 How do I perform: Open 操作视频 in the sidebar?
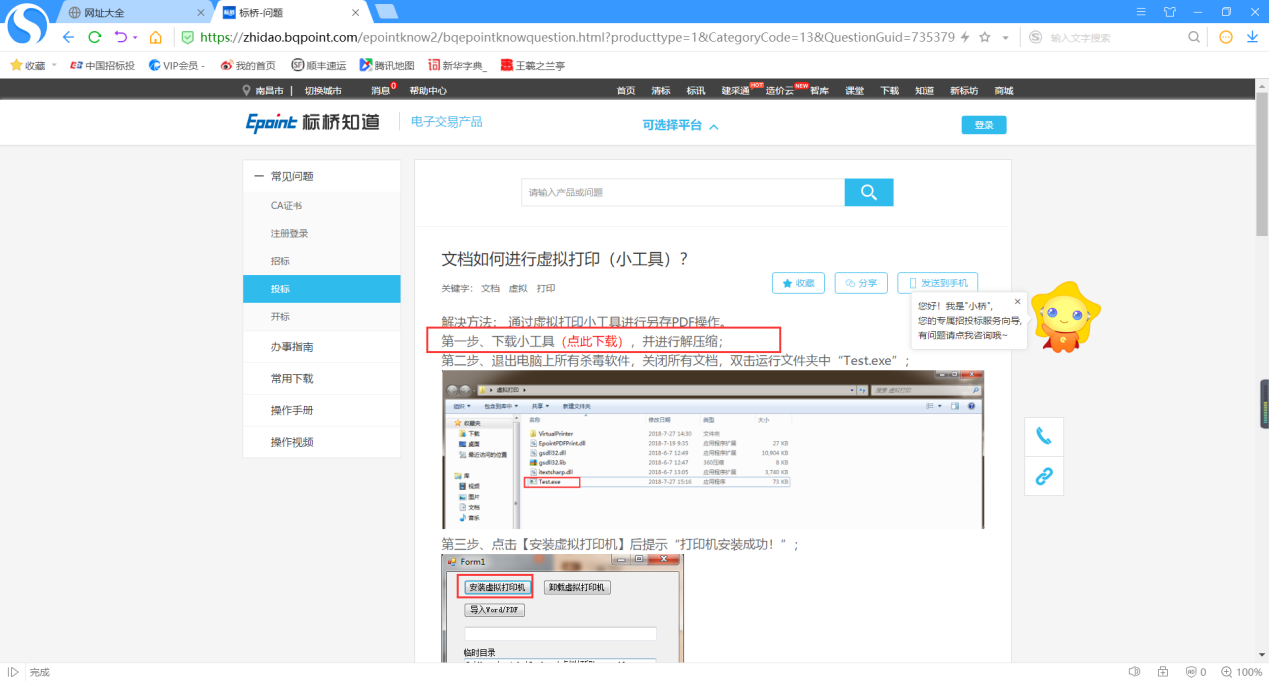click(292, 442)
